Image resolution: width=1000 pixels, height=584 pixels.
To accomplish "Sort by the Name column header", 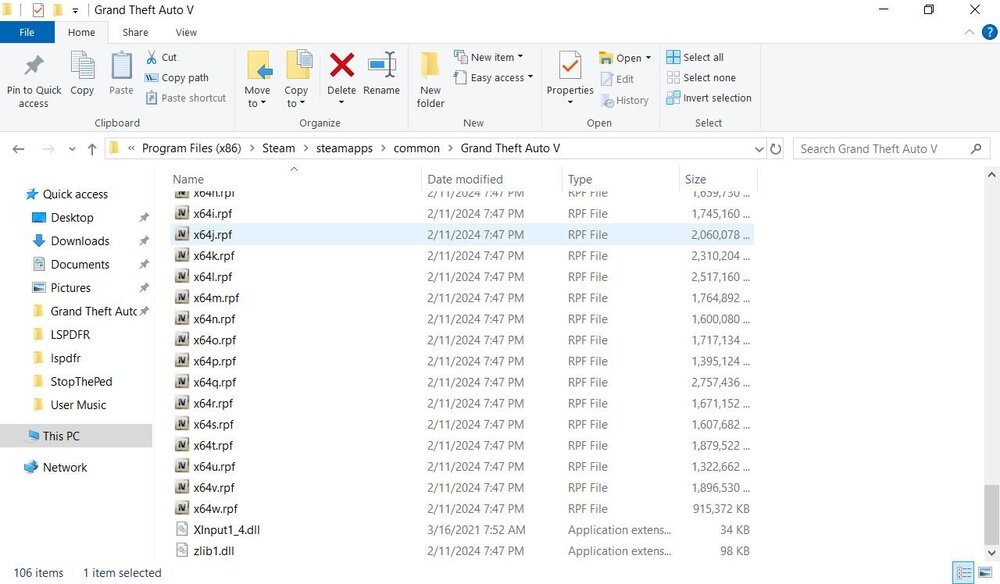I will [188, 180].
